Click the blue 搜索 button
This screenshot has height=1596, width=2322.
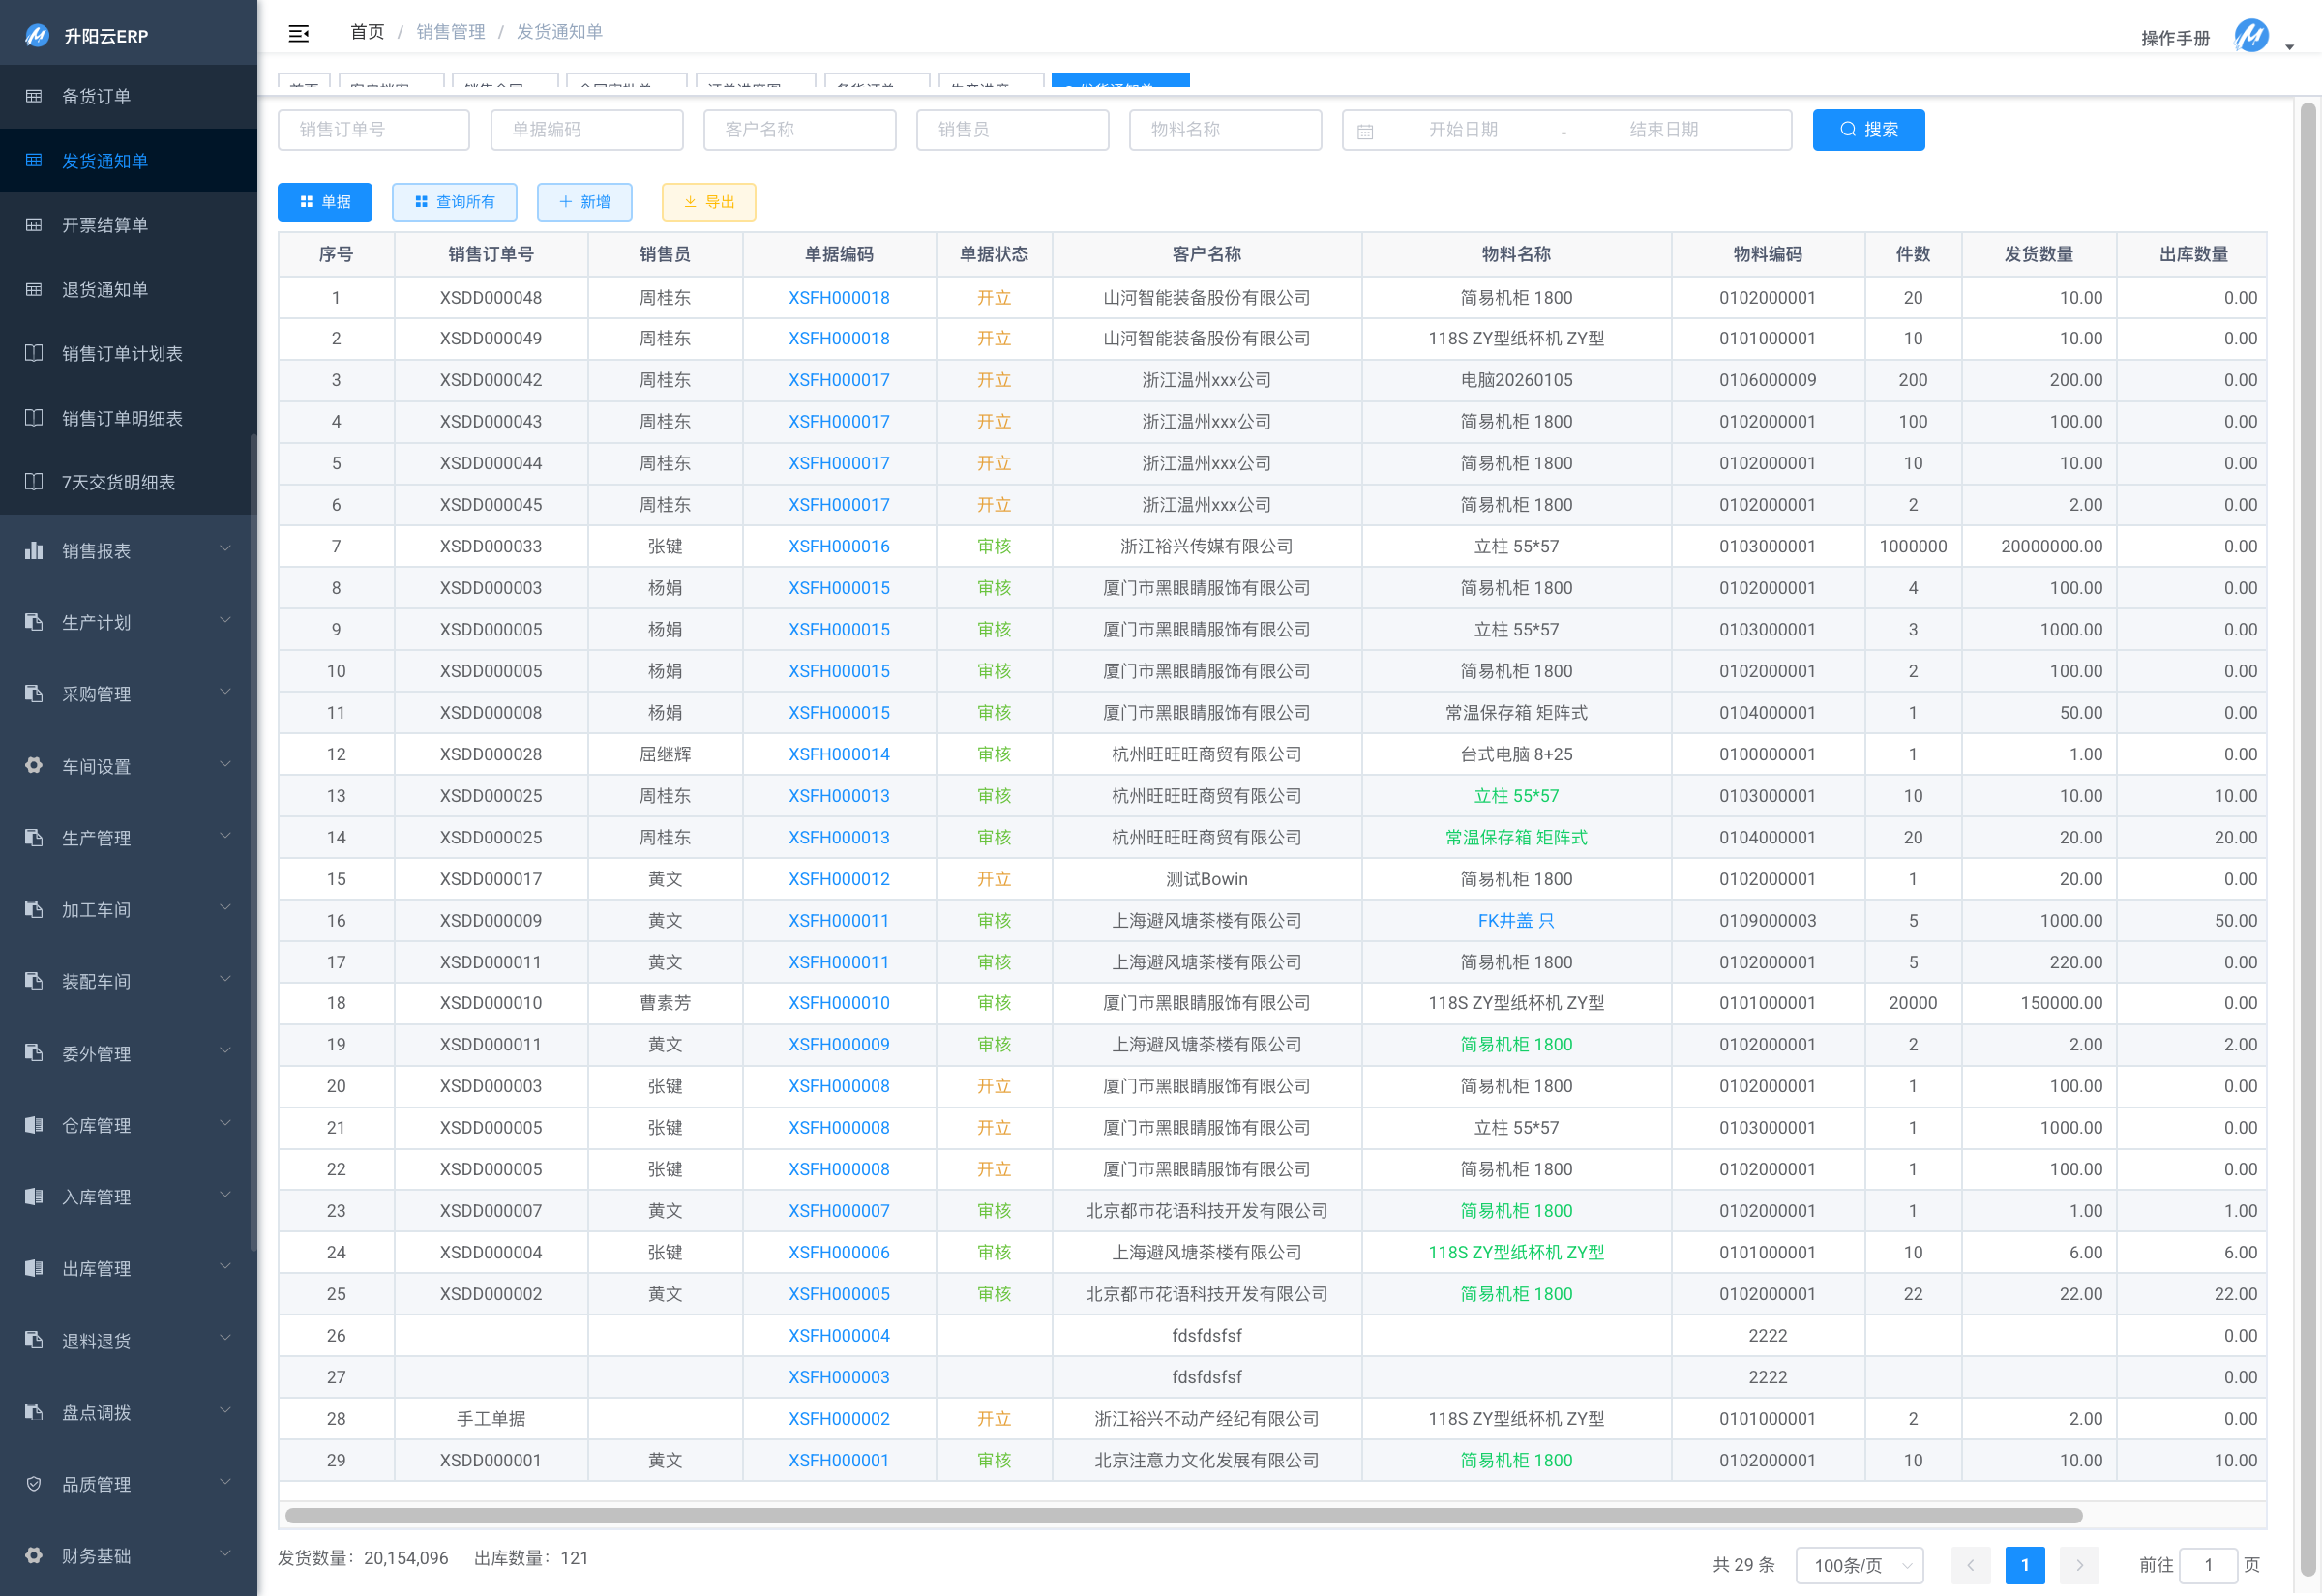coord(1867,130)
